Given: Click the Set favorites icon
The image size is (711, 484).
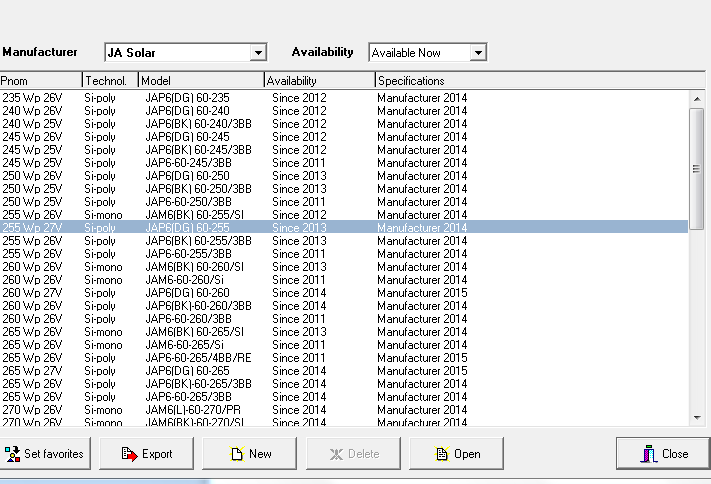Looking at the screenshot, I should click(12, 454).
